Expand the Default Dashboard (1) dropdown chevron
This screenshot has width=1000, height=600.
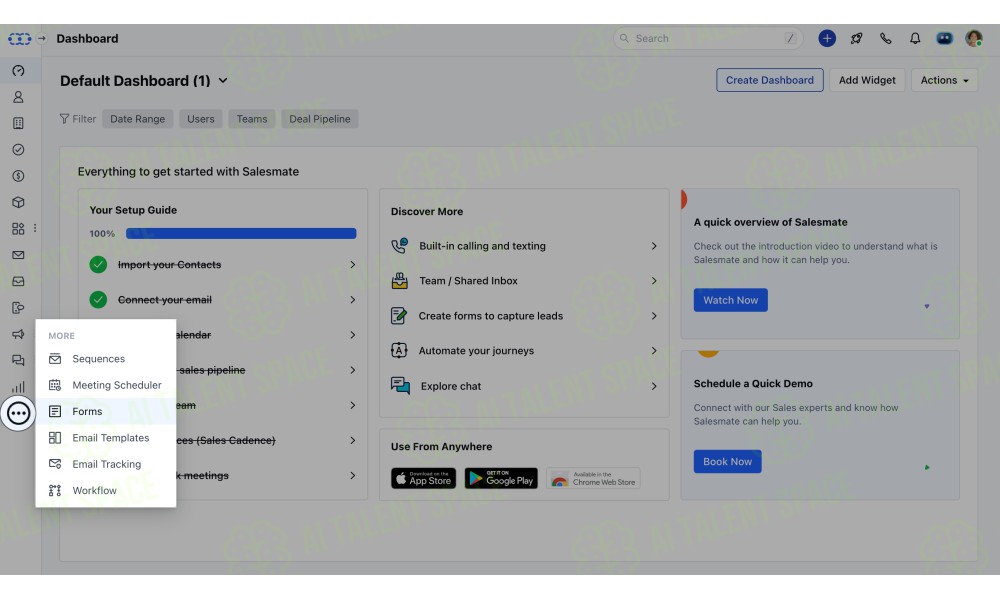pyautogui.click(x=223, y=80)
